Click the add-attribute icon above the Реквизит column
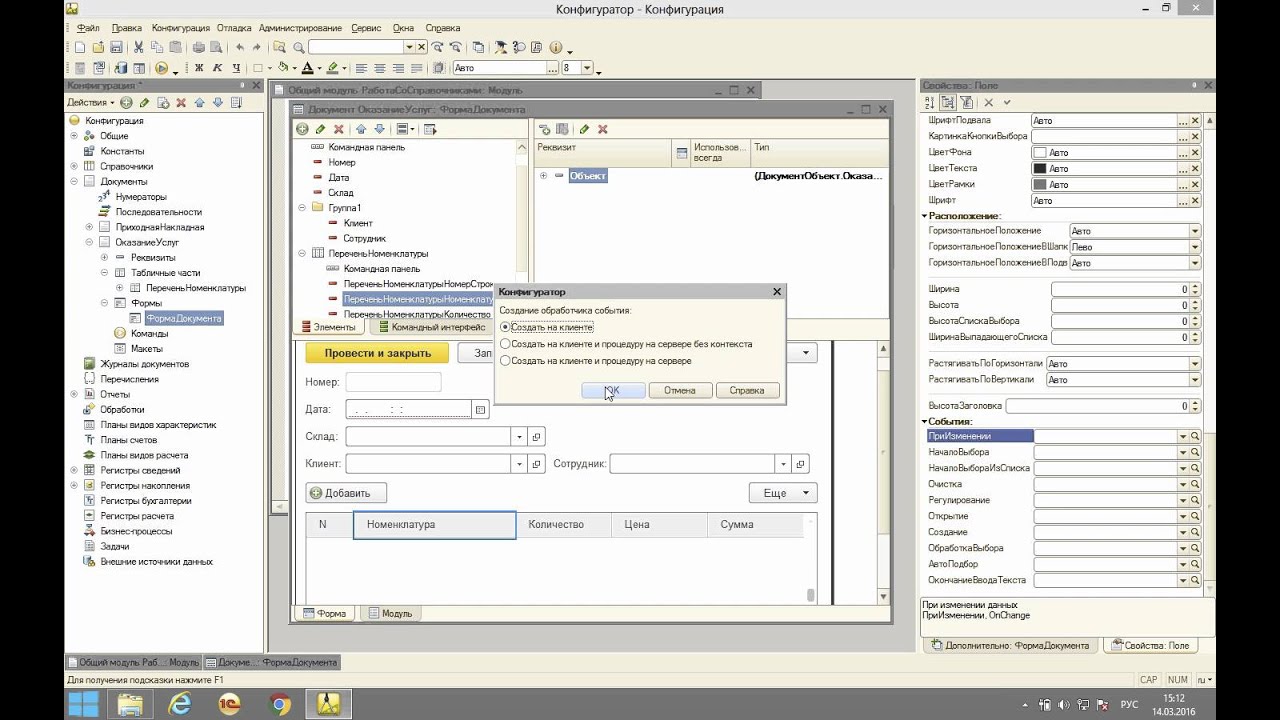 (545, 129)
